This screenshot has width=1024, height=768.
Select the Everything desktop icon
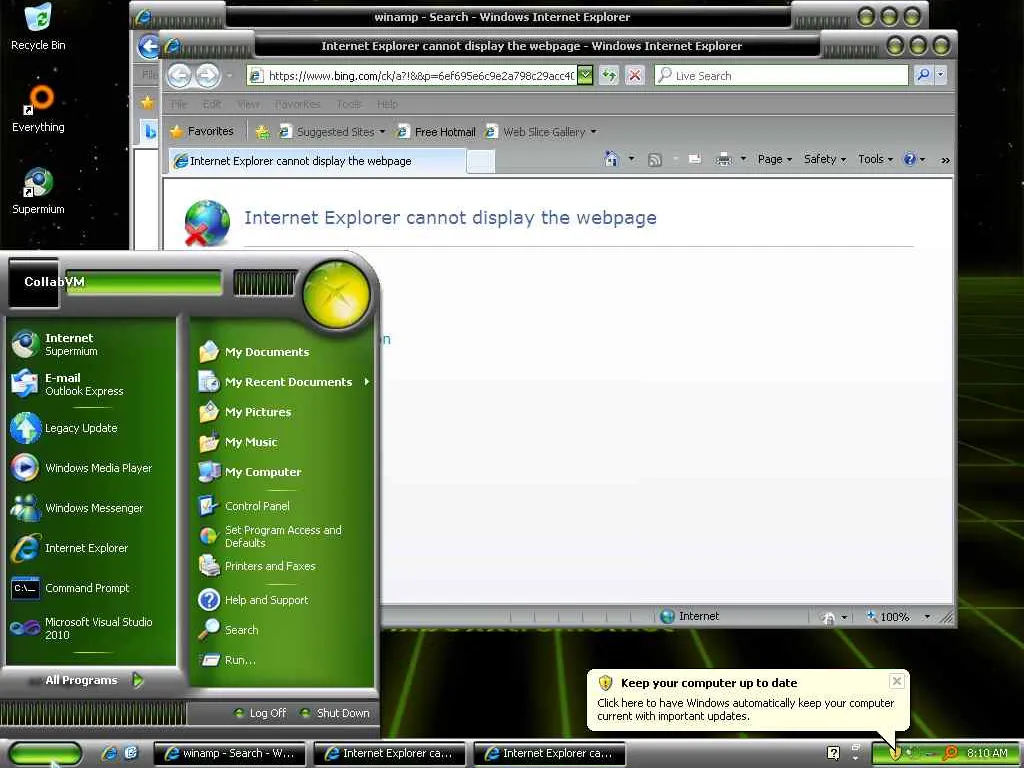38,108
